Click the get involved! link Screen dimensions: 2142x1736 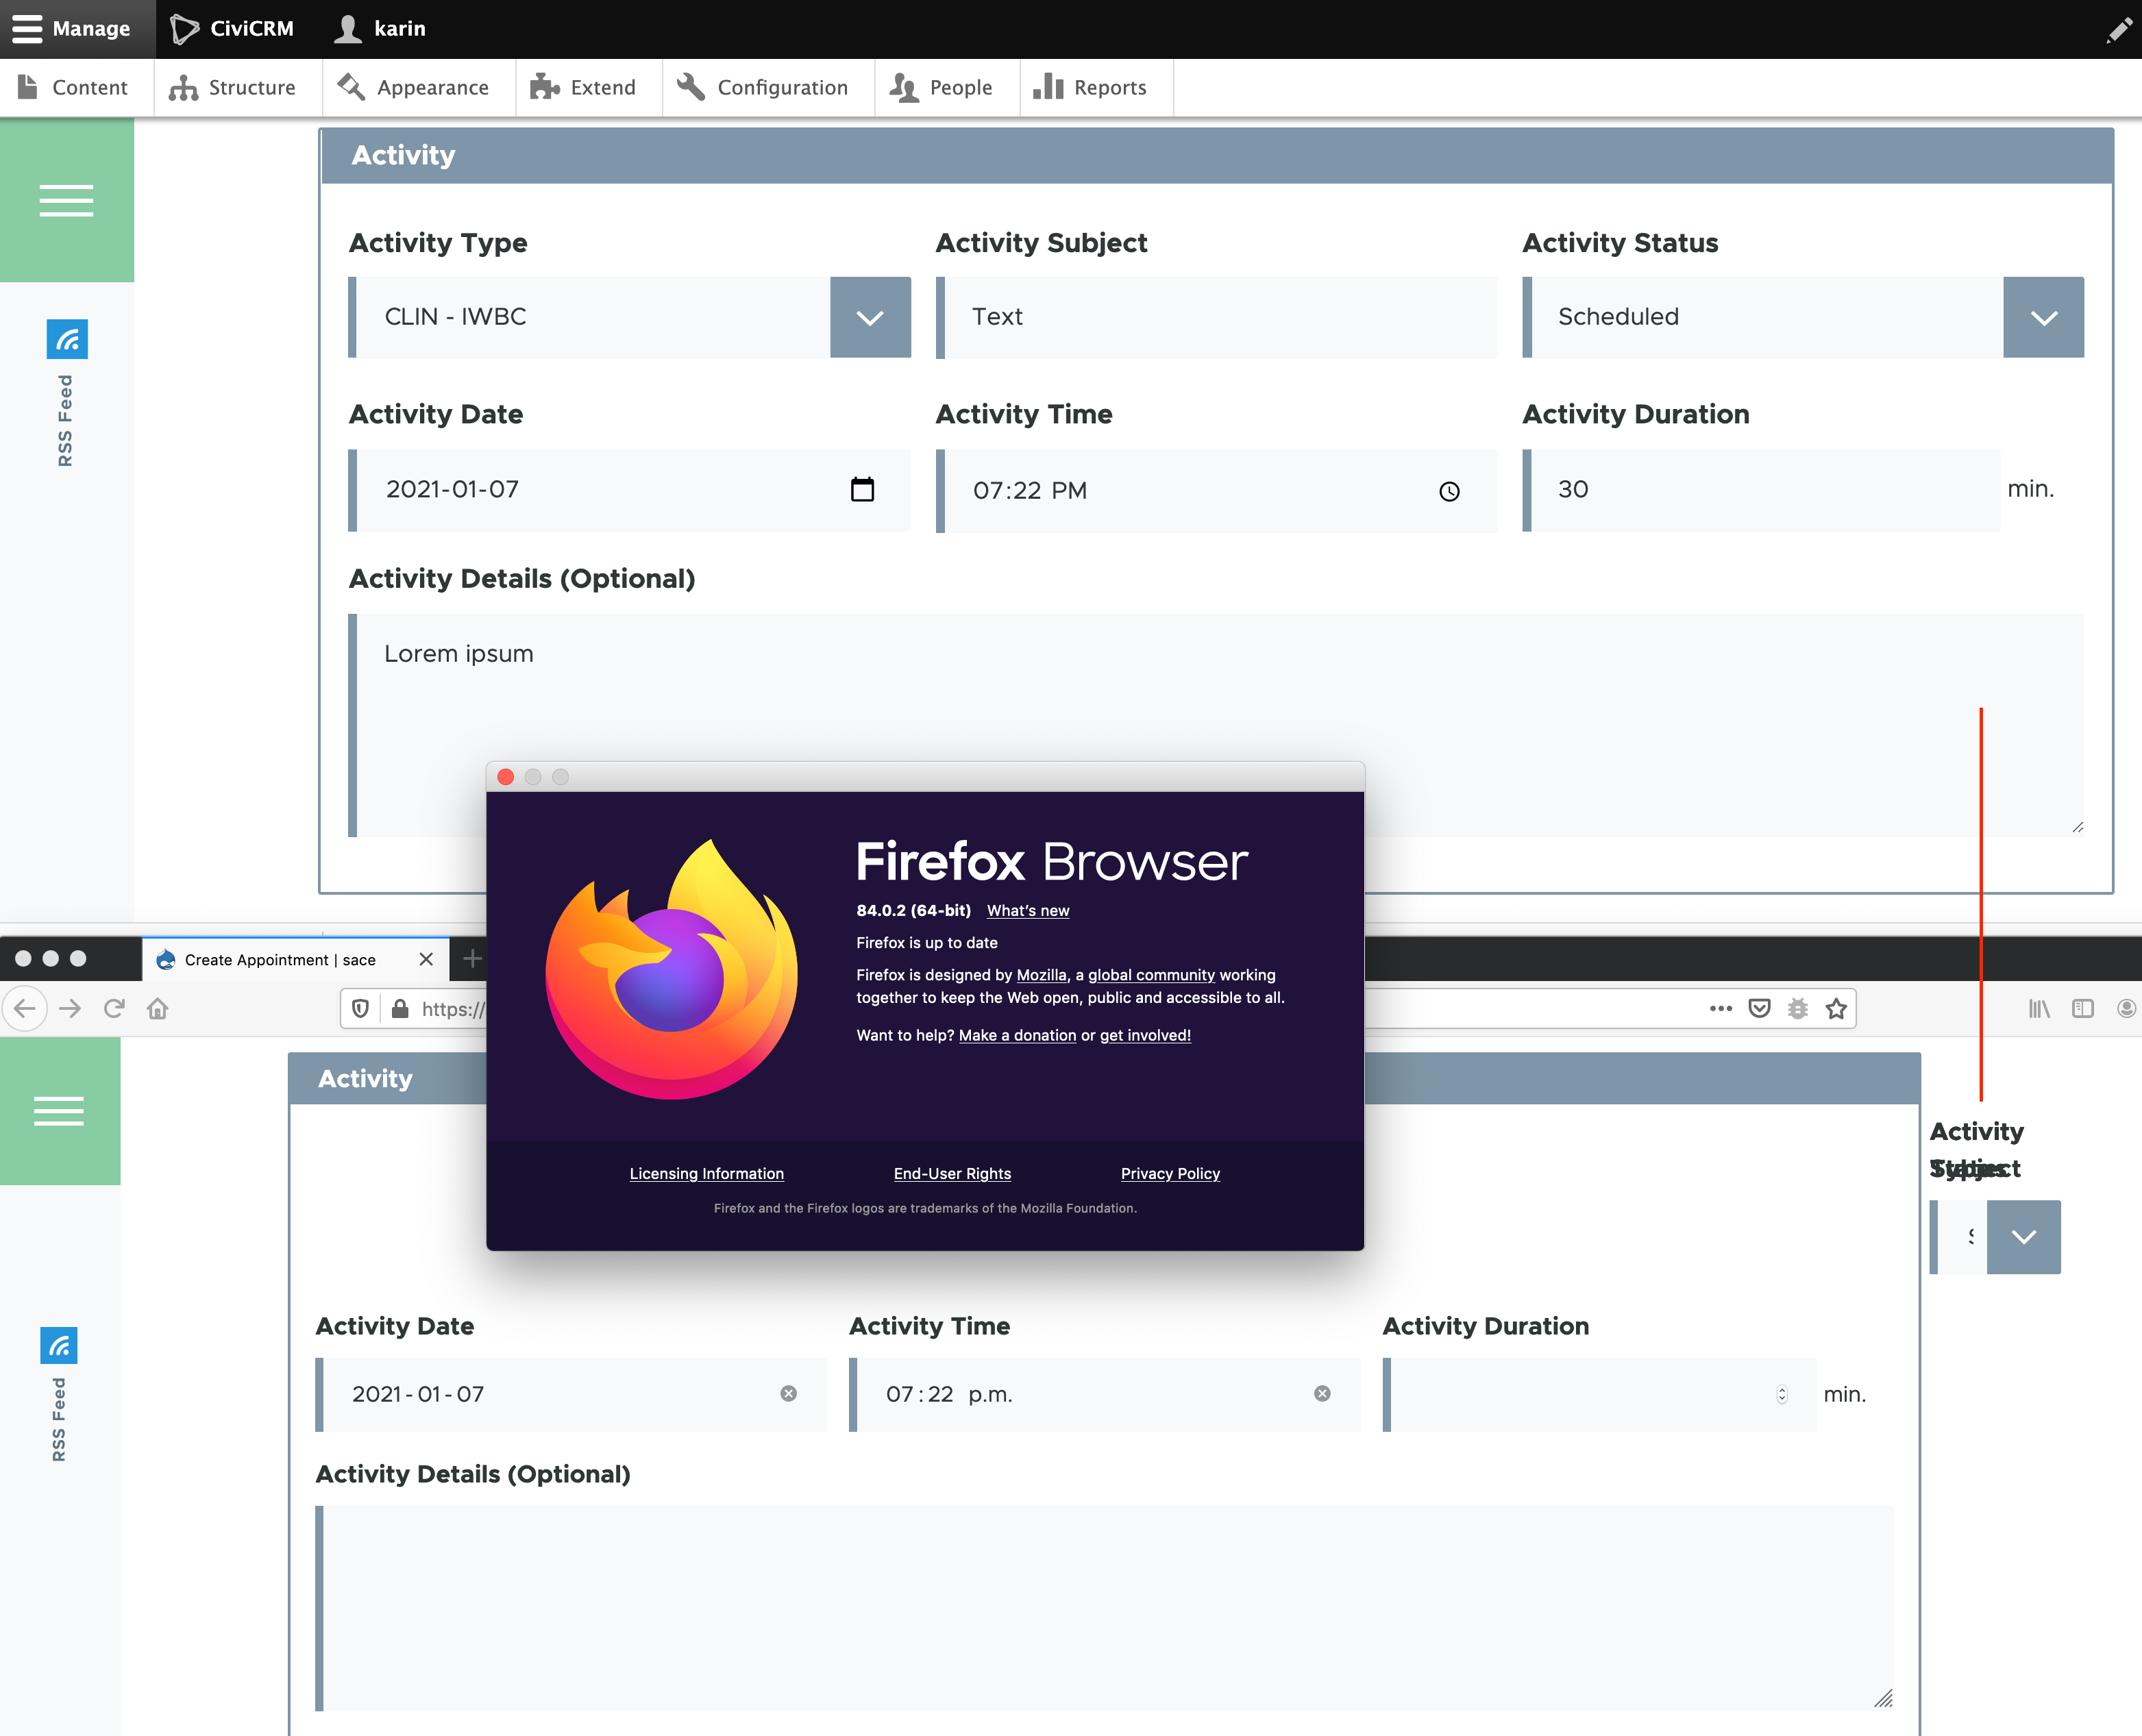(1145, 1035)
